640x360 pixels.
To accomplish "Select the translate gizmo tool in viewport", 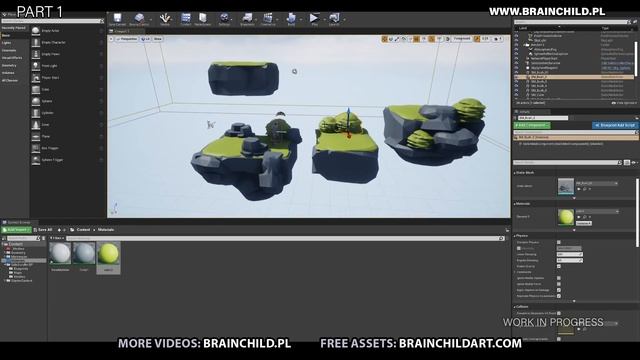I will pos(384,39).
